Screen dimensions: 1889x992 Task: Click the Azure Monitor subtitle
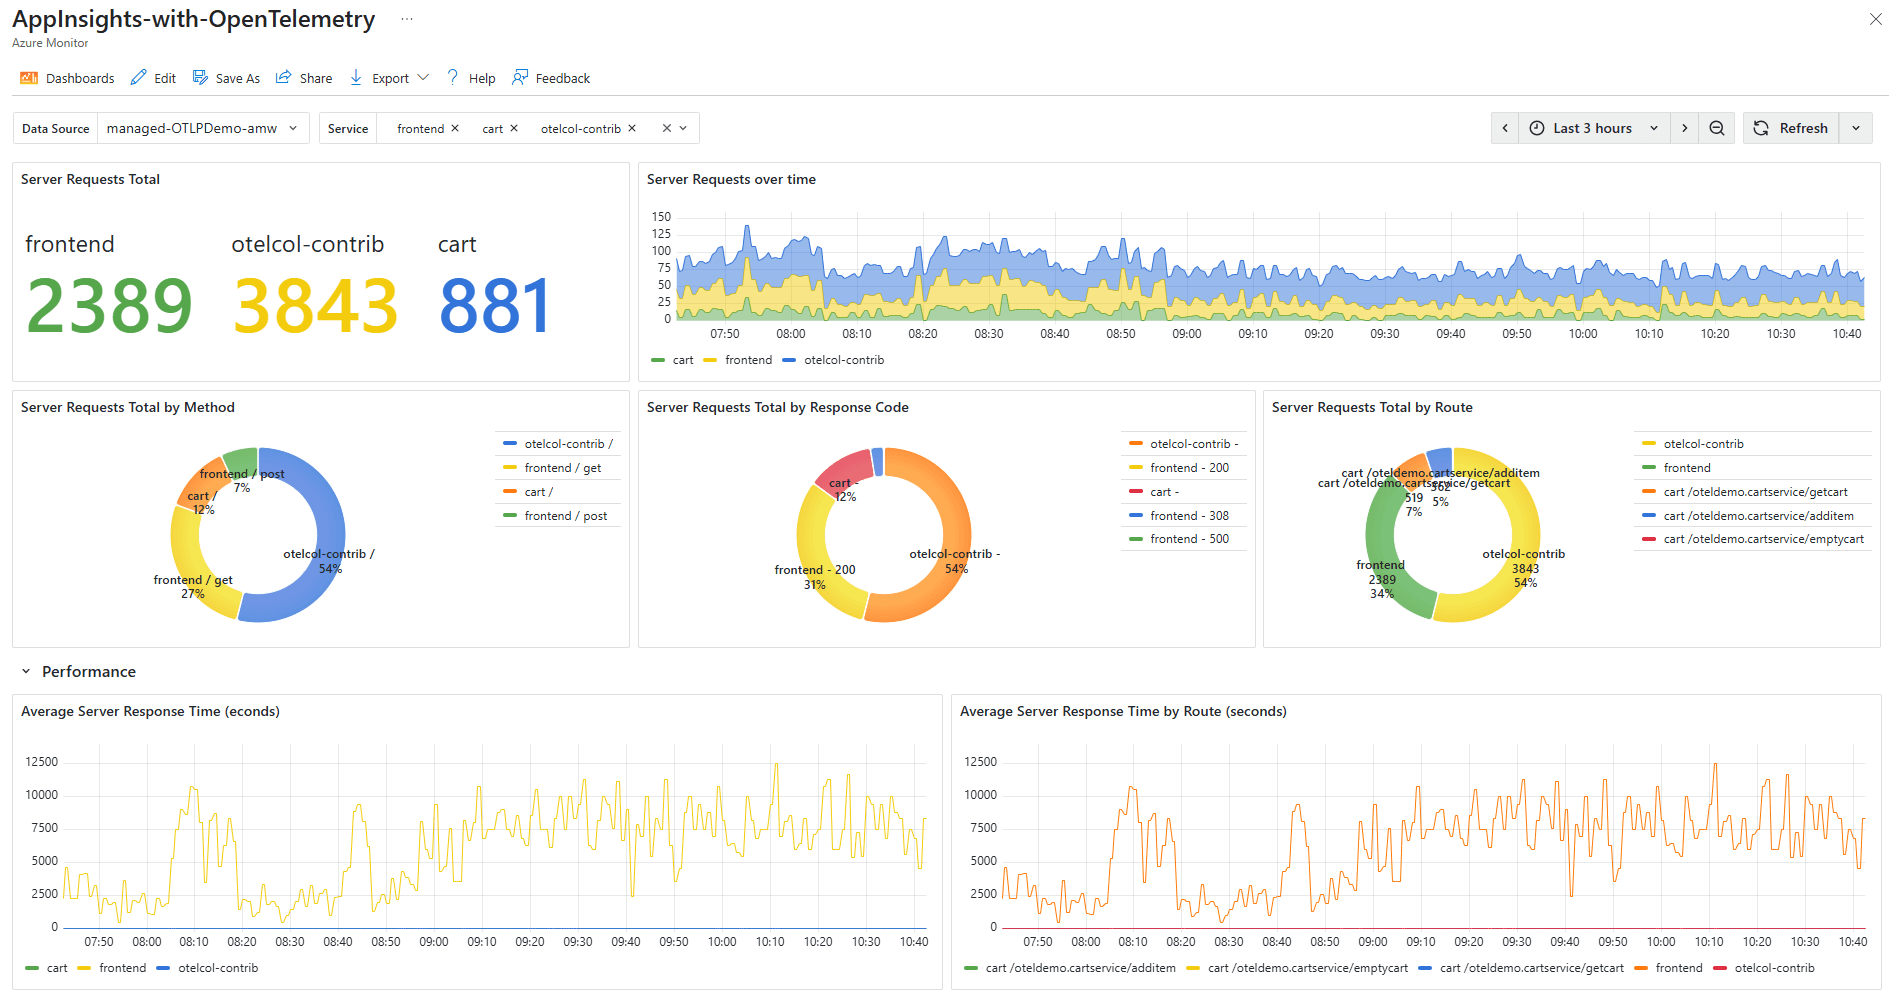(50, 43)
